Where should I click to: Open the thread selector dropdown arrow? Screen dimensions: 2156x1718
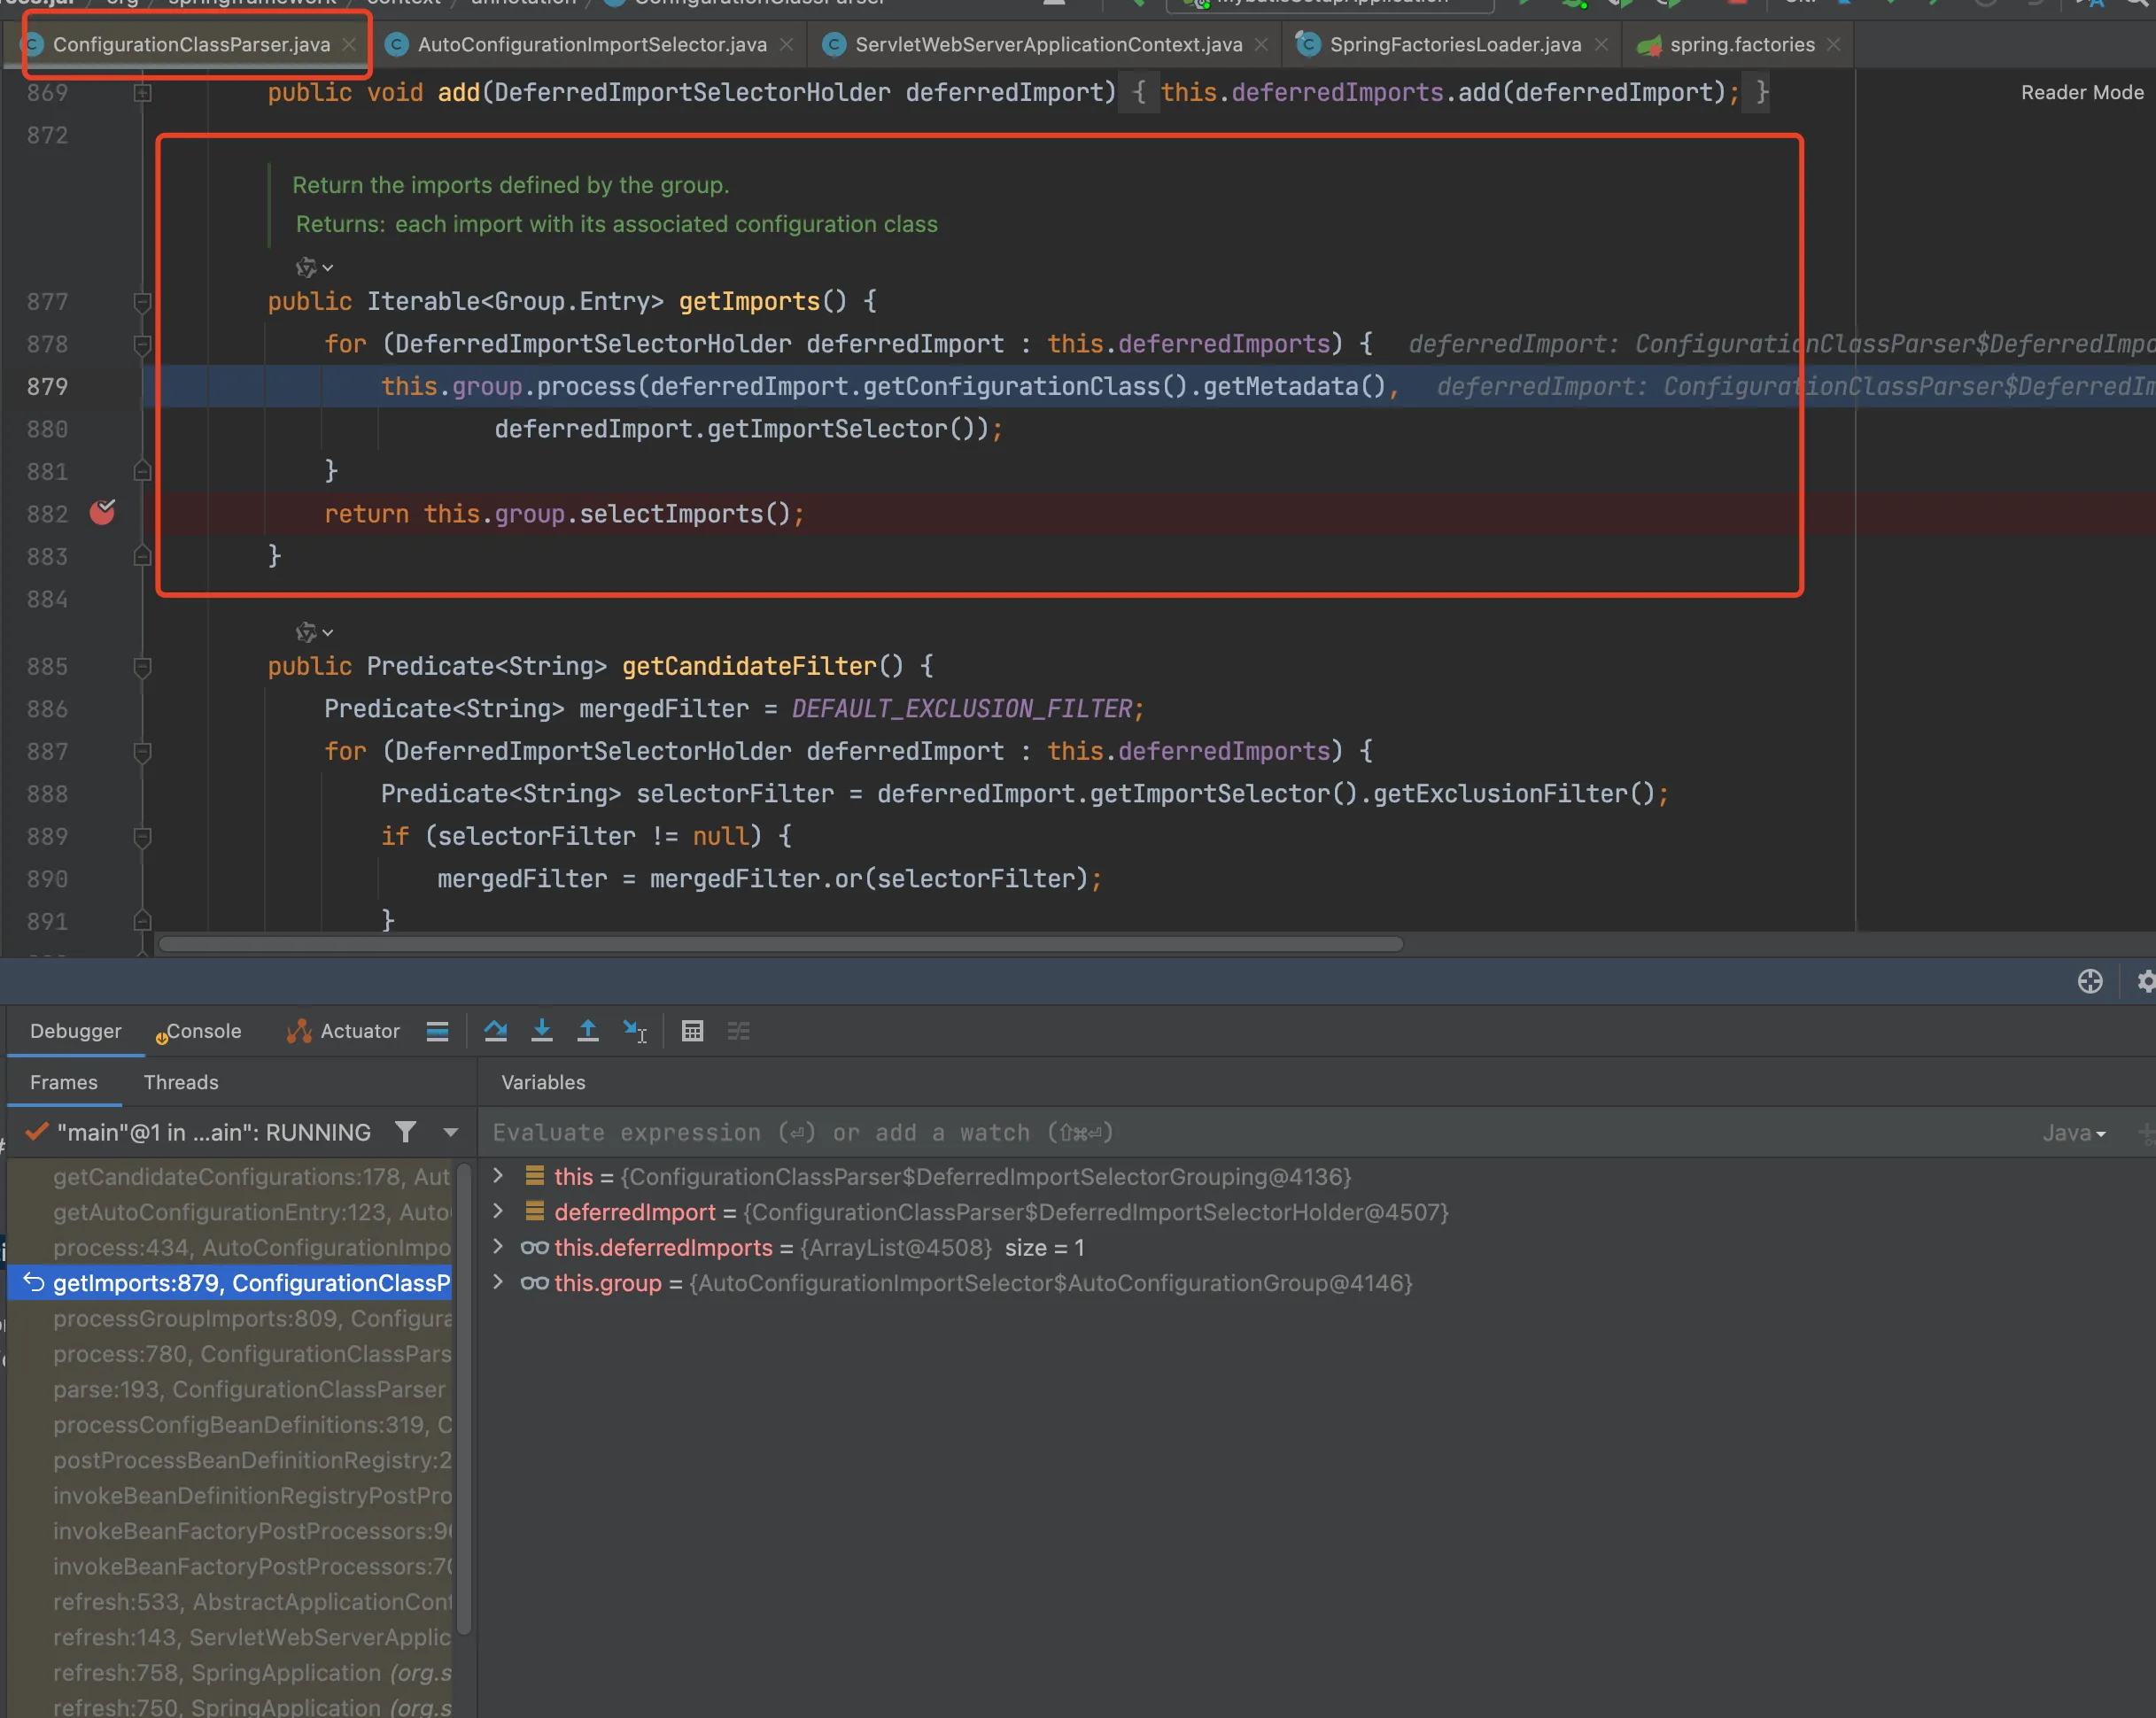coord(451,1132)
